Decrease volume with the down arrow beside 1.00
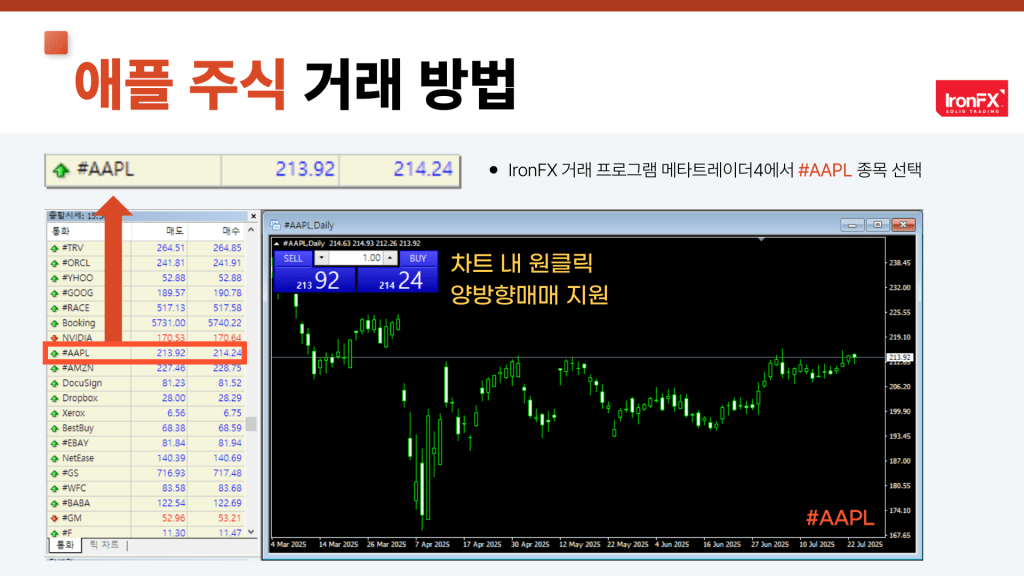 coord(321,258)
